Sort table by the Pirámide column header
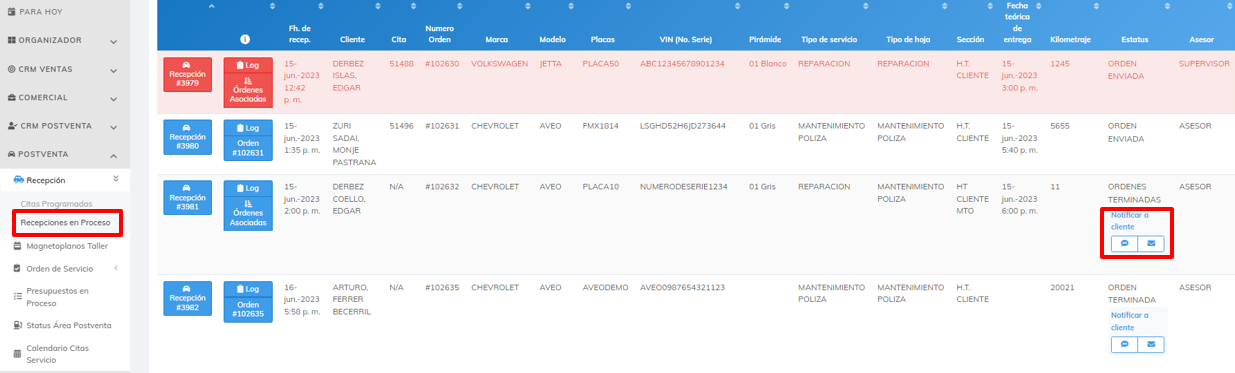This screenshot has width=1235, height=373. [x=764, y=39]
